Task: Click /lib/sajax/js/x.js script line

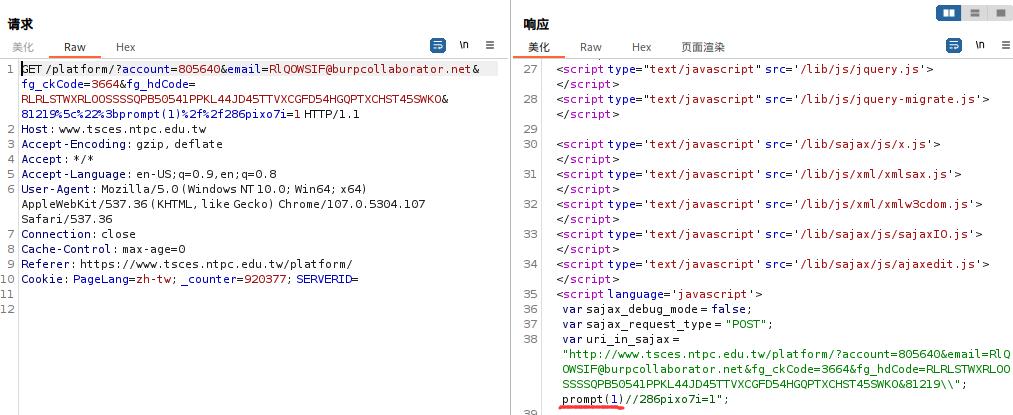Action: point(749,144)
